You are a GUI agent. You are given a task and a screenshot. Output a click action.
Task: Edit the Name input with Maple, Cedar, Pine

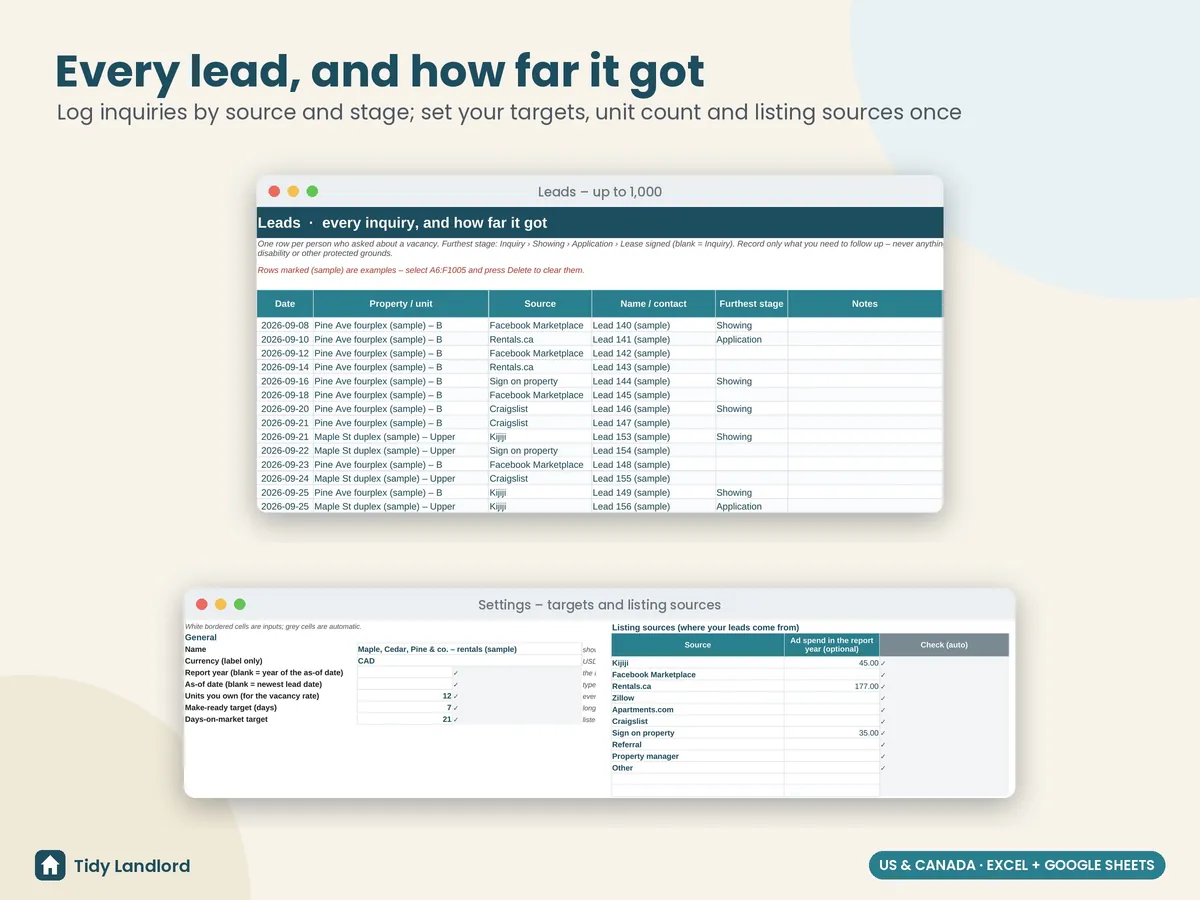click(469, 649)
